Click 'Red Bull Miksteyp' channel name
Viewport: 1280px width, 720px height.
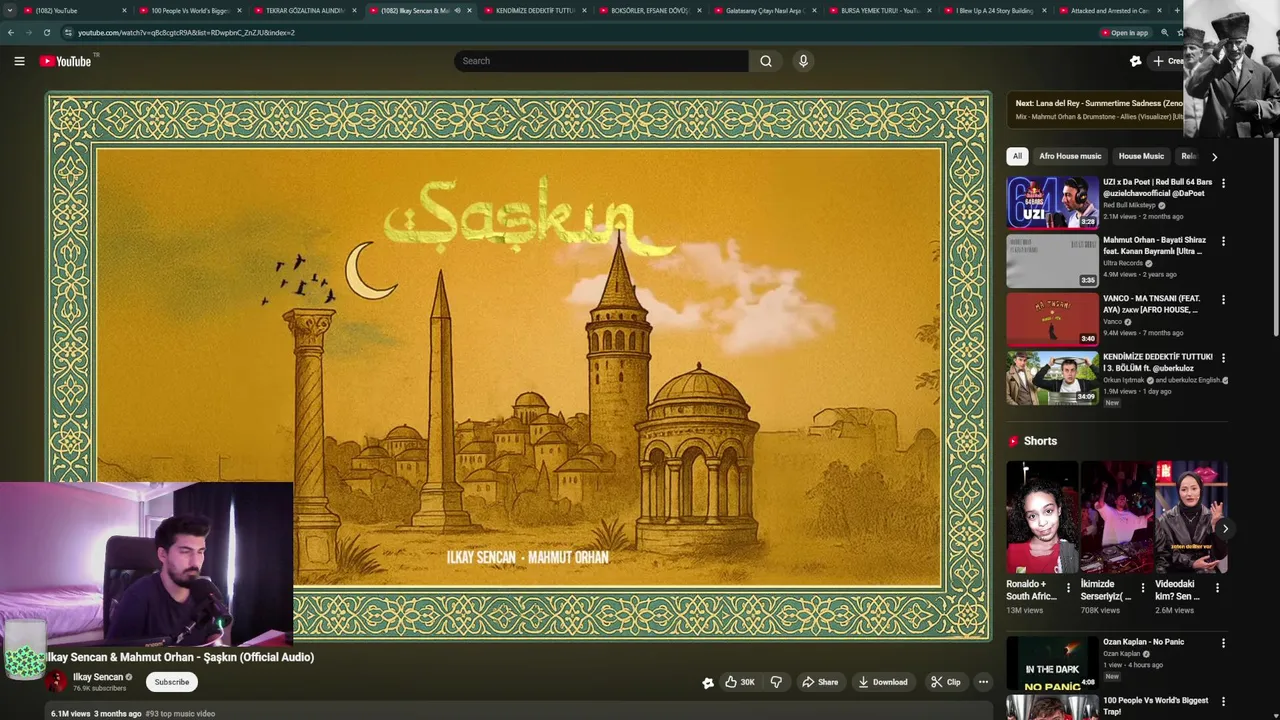click(1129, 205)
